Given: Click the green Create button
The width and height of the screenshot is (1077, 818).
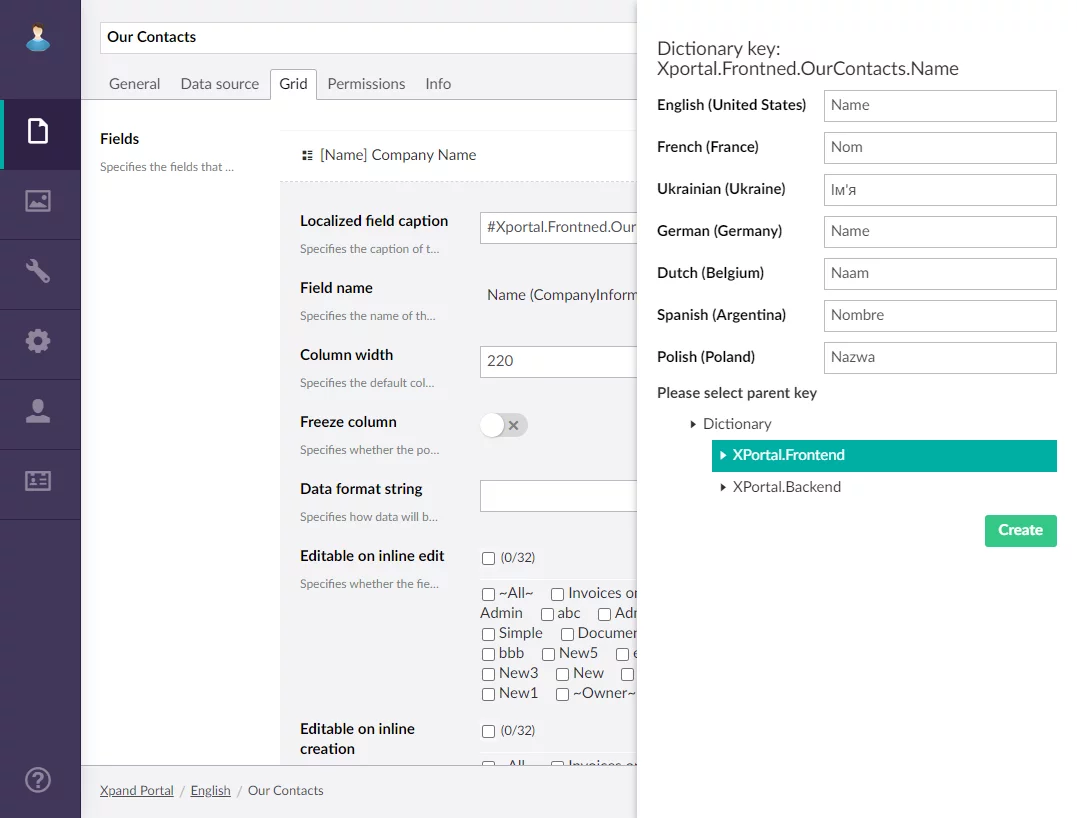Looking at the screenshot, I should tap(1020, 530).
